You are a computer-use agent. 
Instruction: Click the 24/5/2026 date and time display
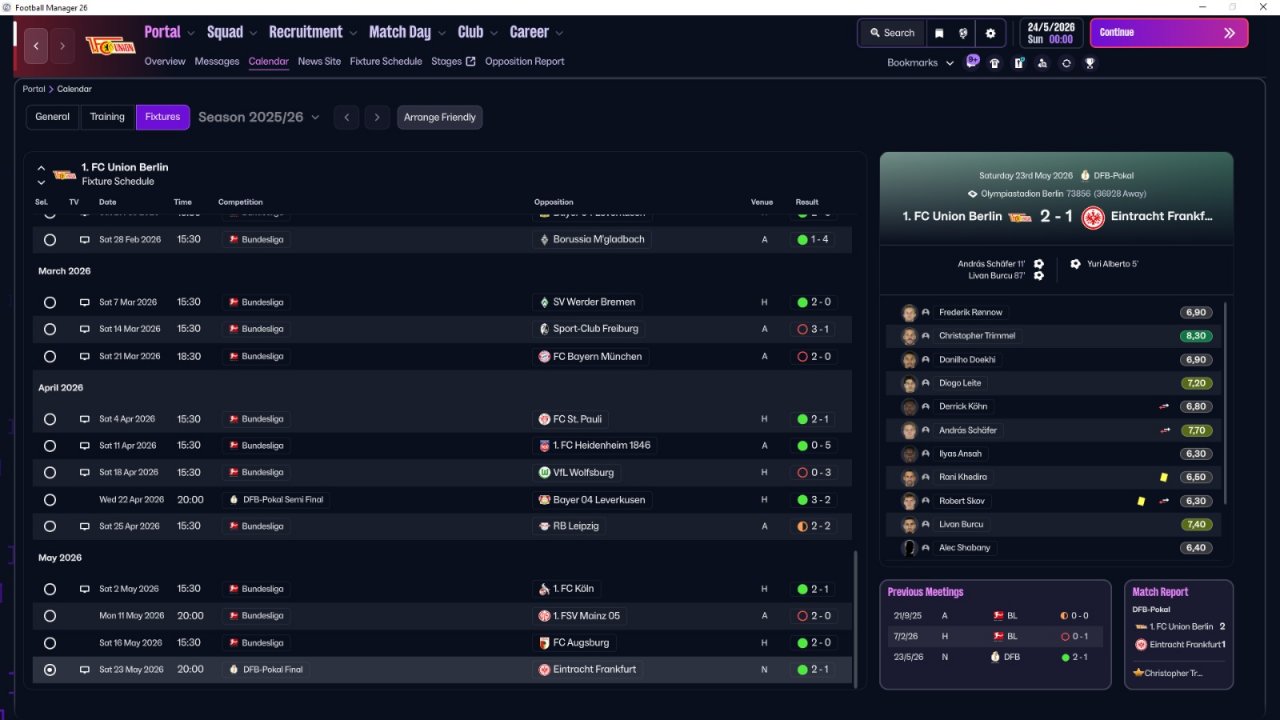point(1051,33)
